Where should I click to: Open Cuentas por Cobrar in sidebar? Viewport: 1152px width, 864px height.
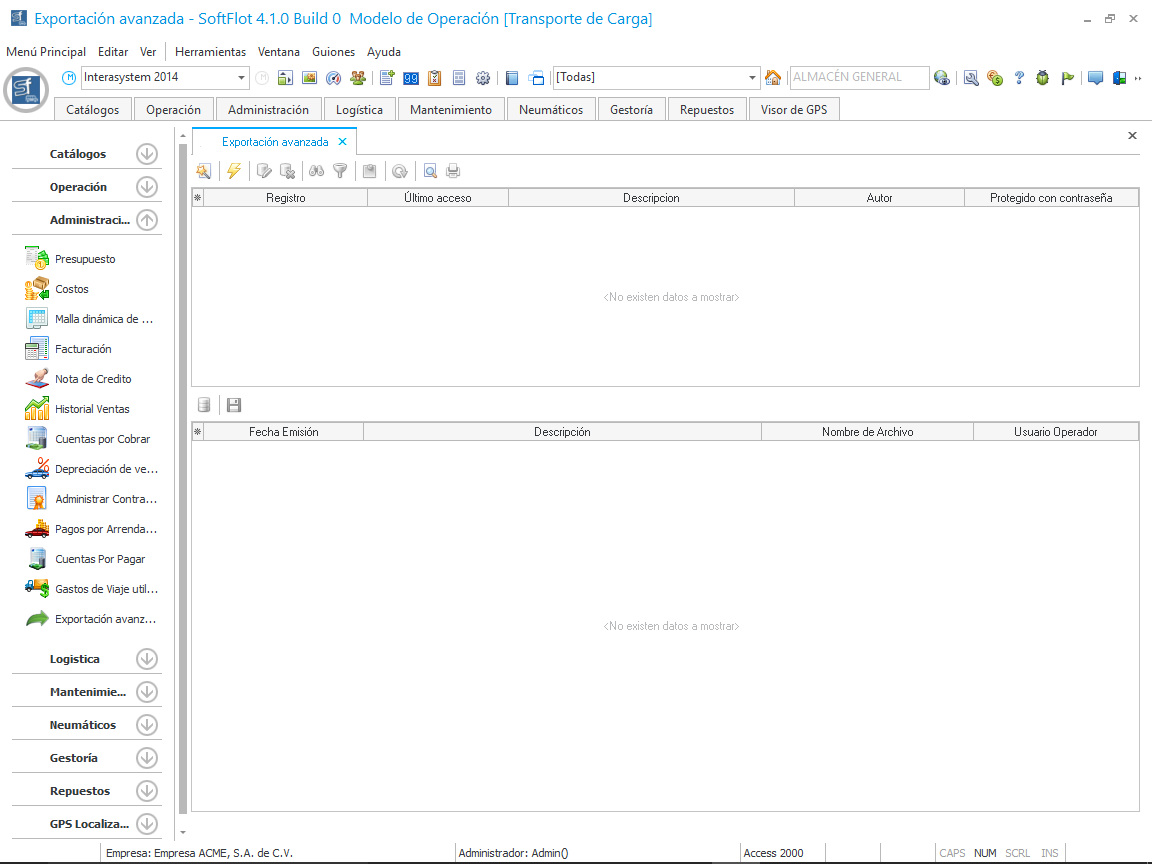tap(102, 439)
